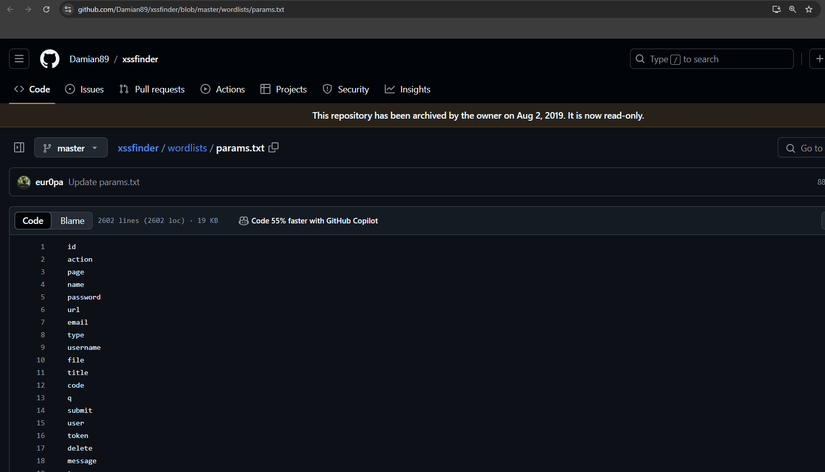Click the 'page' line text

click(76, 272)
